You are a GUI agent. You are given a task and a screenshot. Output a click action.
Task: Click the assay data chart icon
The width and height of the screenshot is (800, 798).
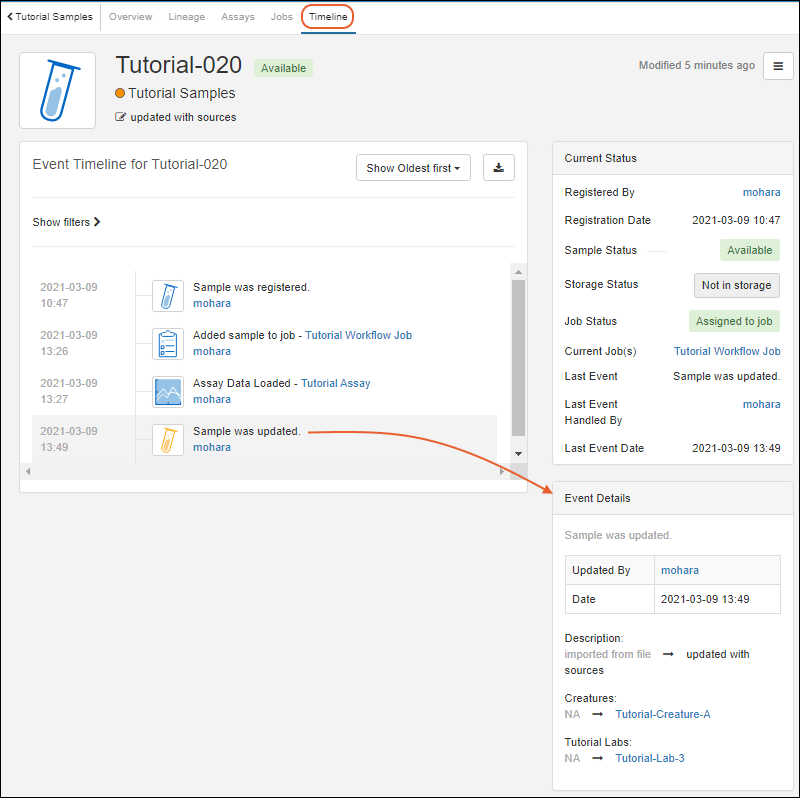168,391
